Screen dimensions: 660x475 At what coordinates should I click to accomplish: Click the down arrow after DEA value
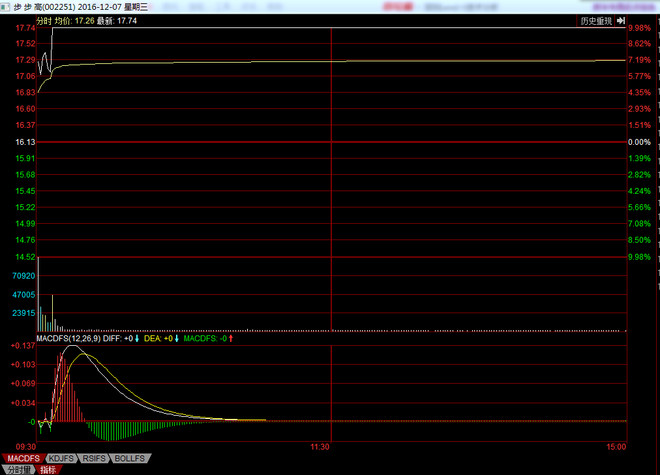point(176,339)
